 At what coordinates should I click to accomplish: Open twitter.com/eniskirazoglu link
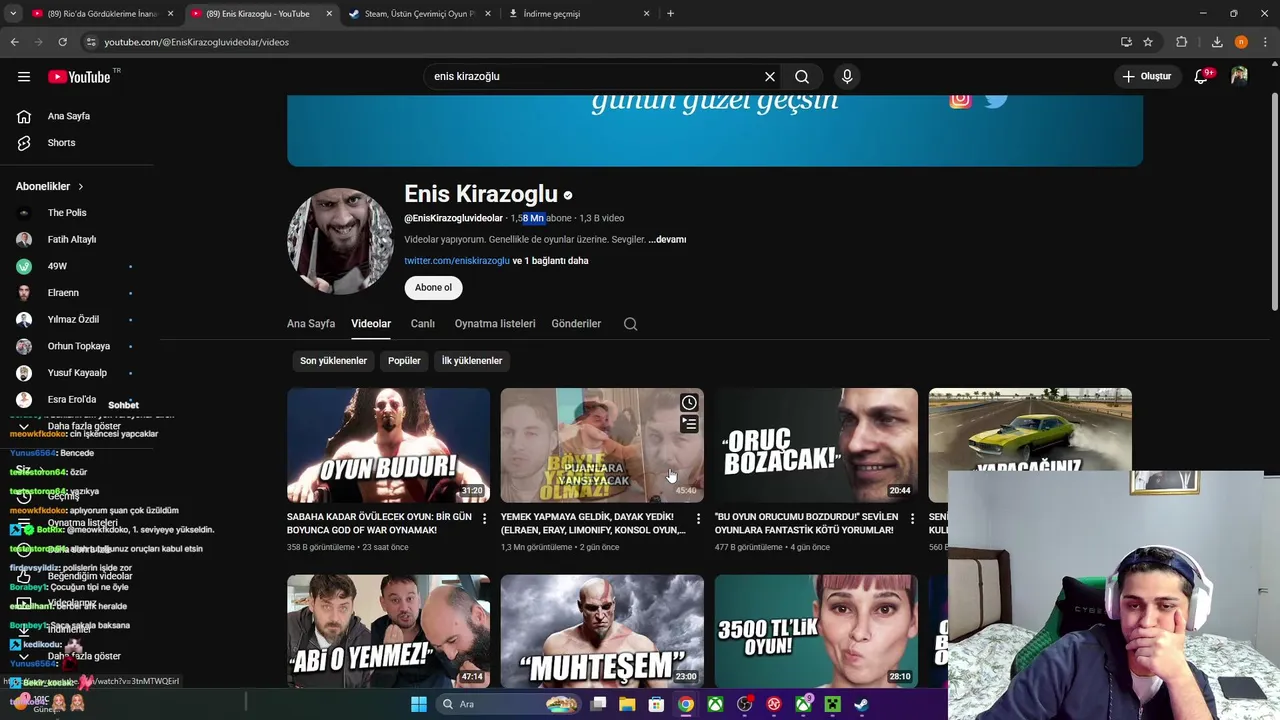pyautogui.click(x=457, y=261)
